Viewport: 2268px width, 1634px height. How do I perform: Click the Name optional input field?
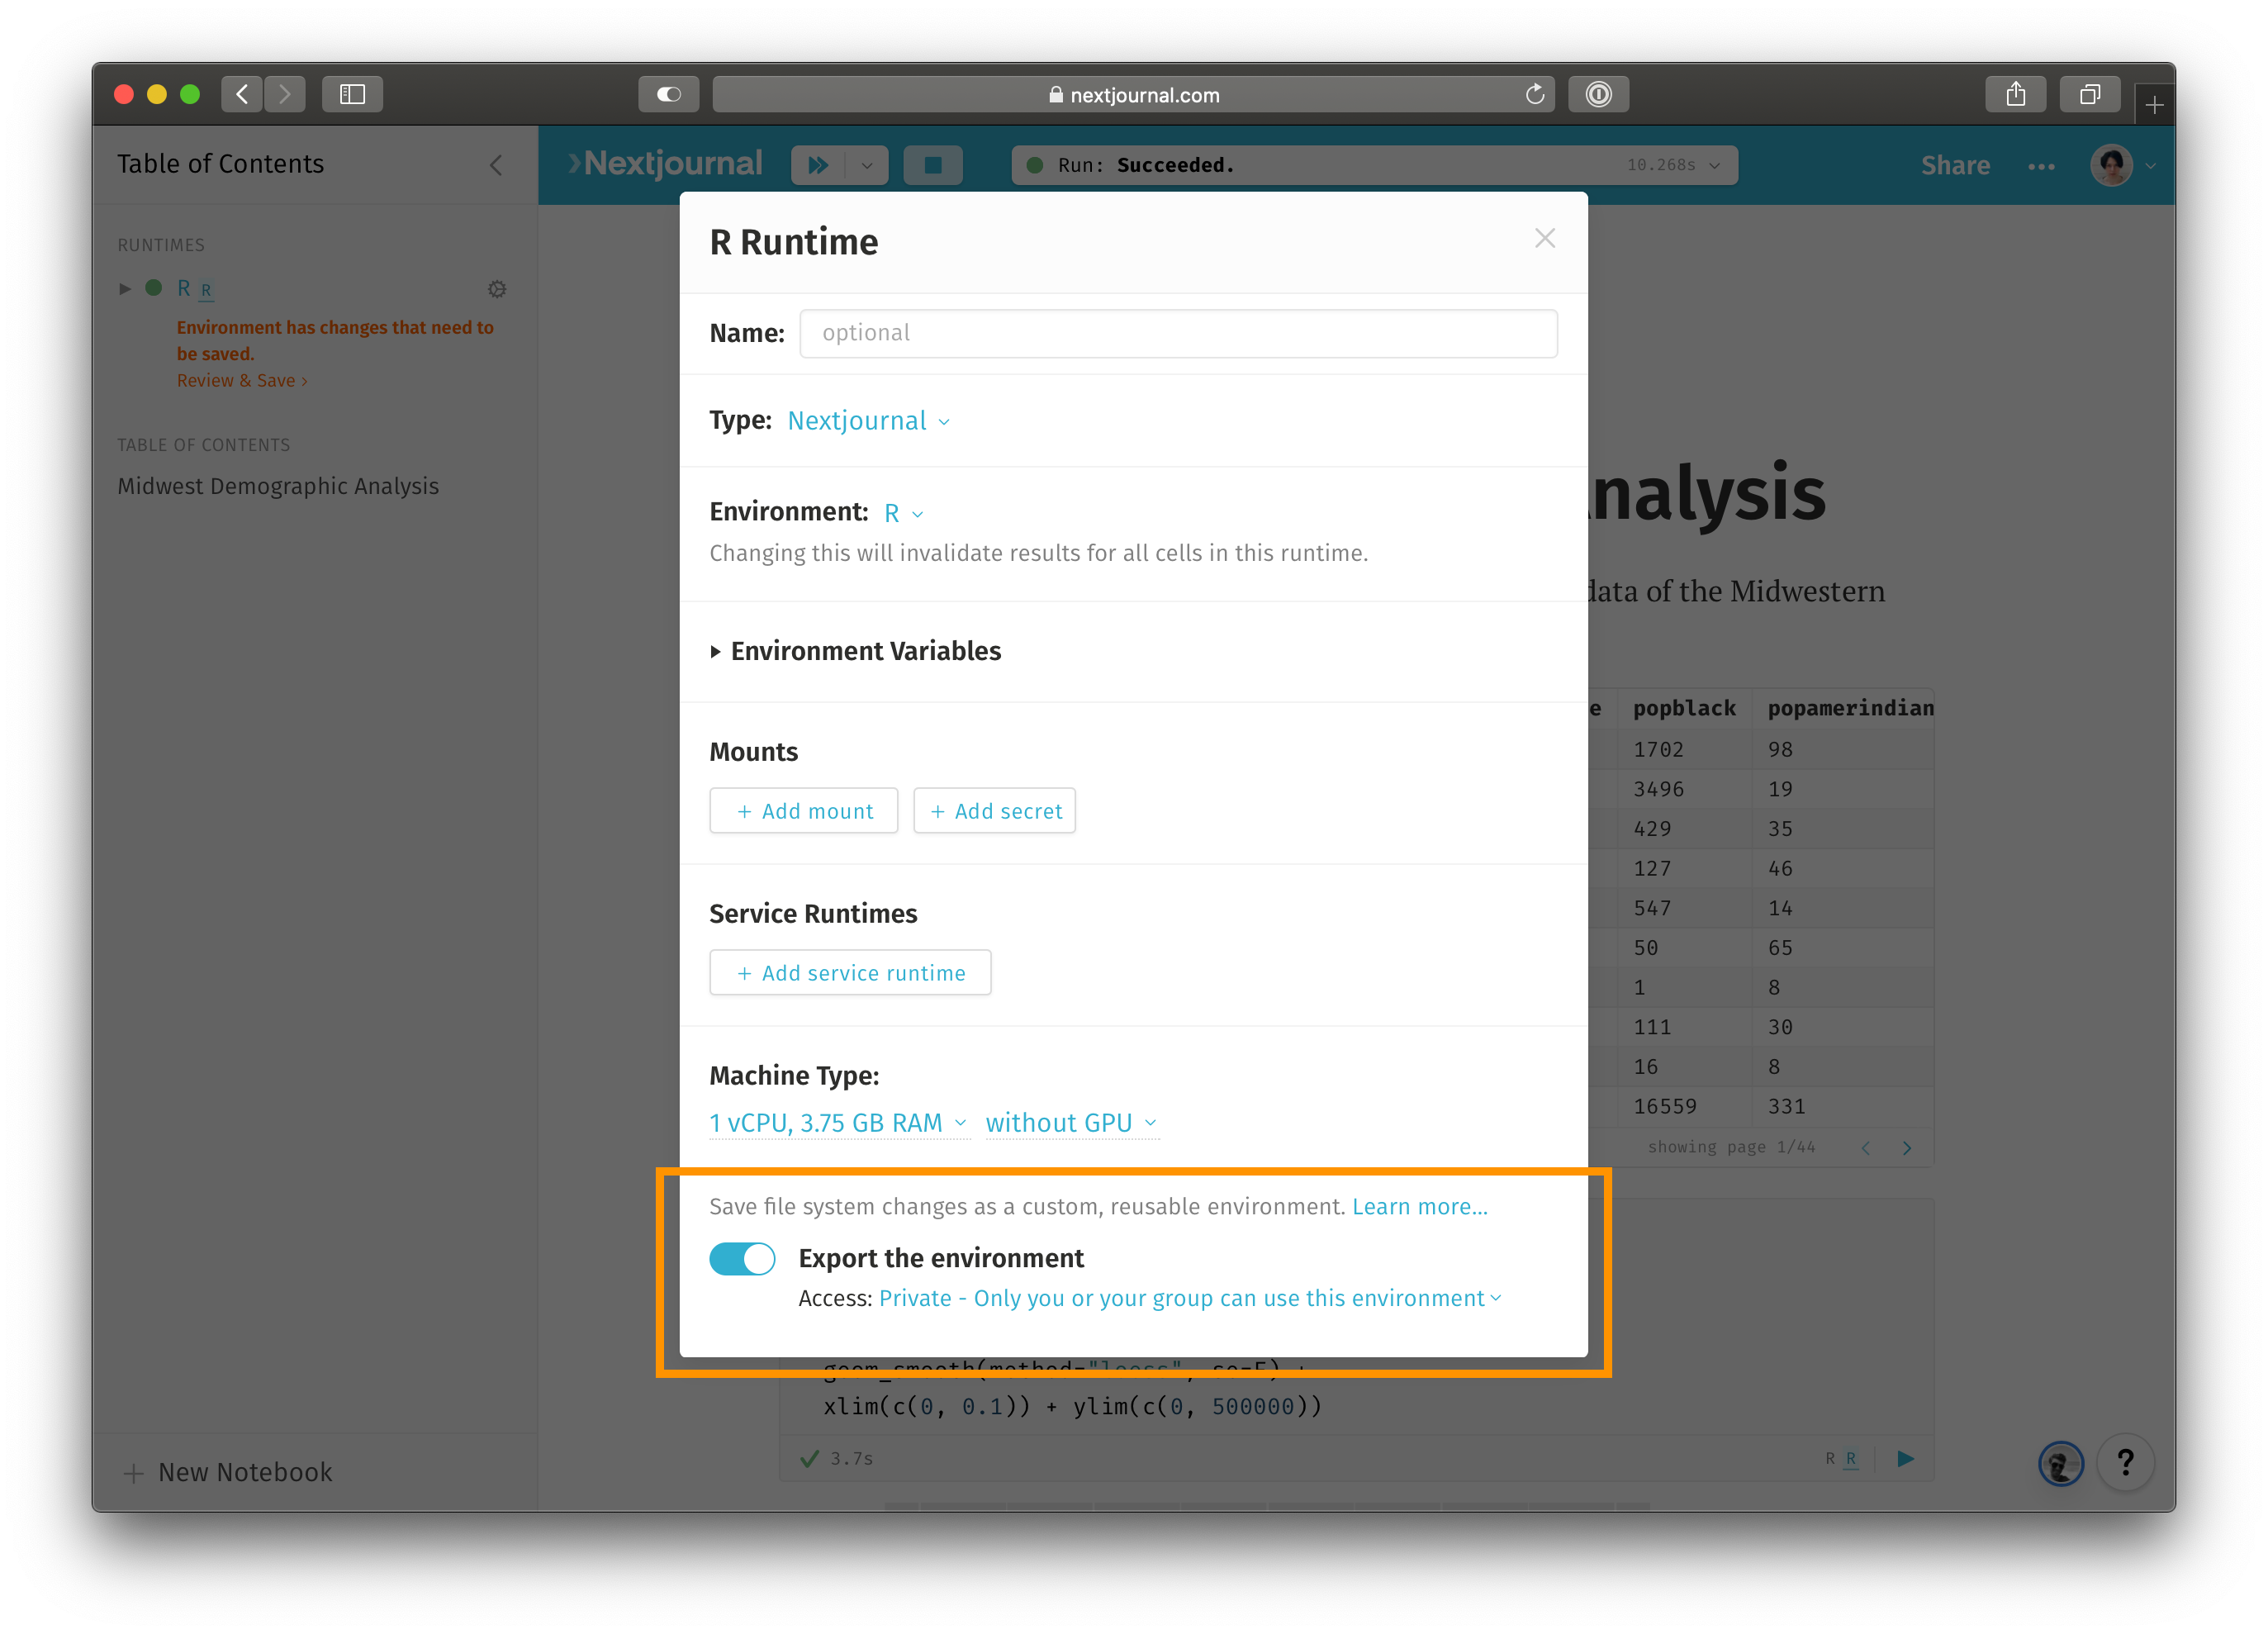click(1178, 333)
